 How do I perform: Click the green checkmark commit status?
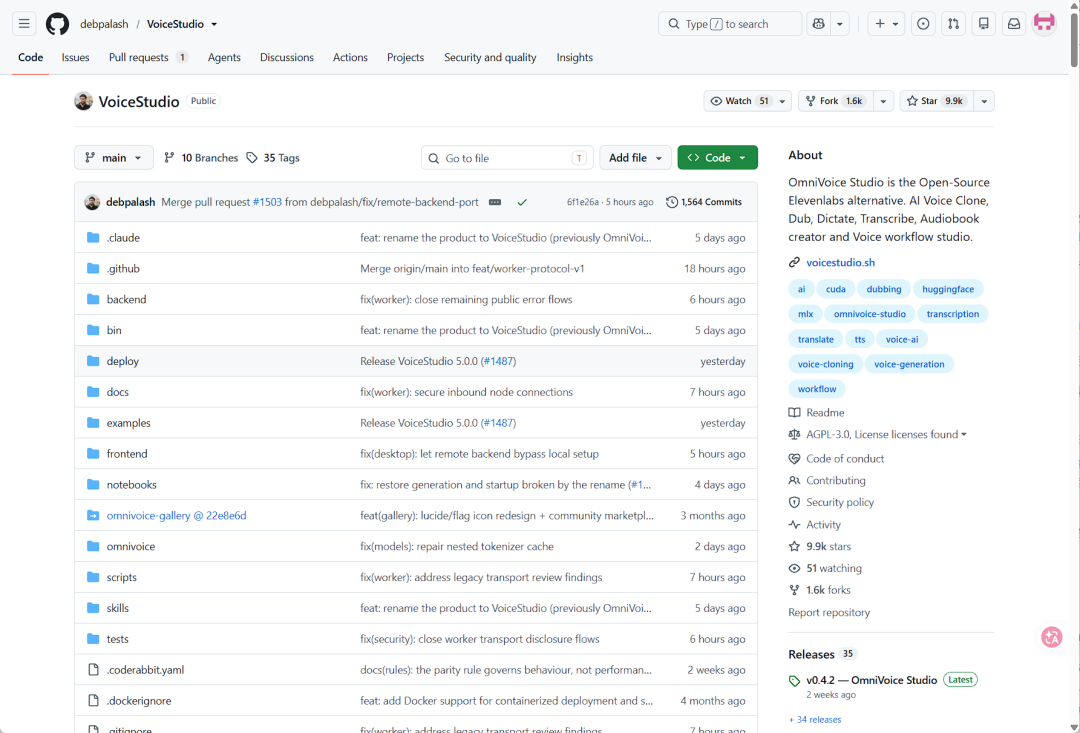point(522,202)
